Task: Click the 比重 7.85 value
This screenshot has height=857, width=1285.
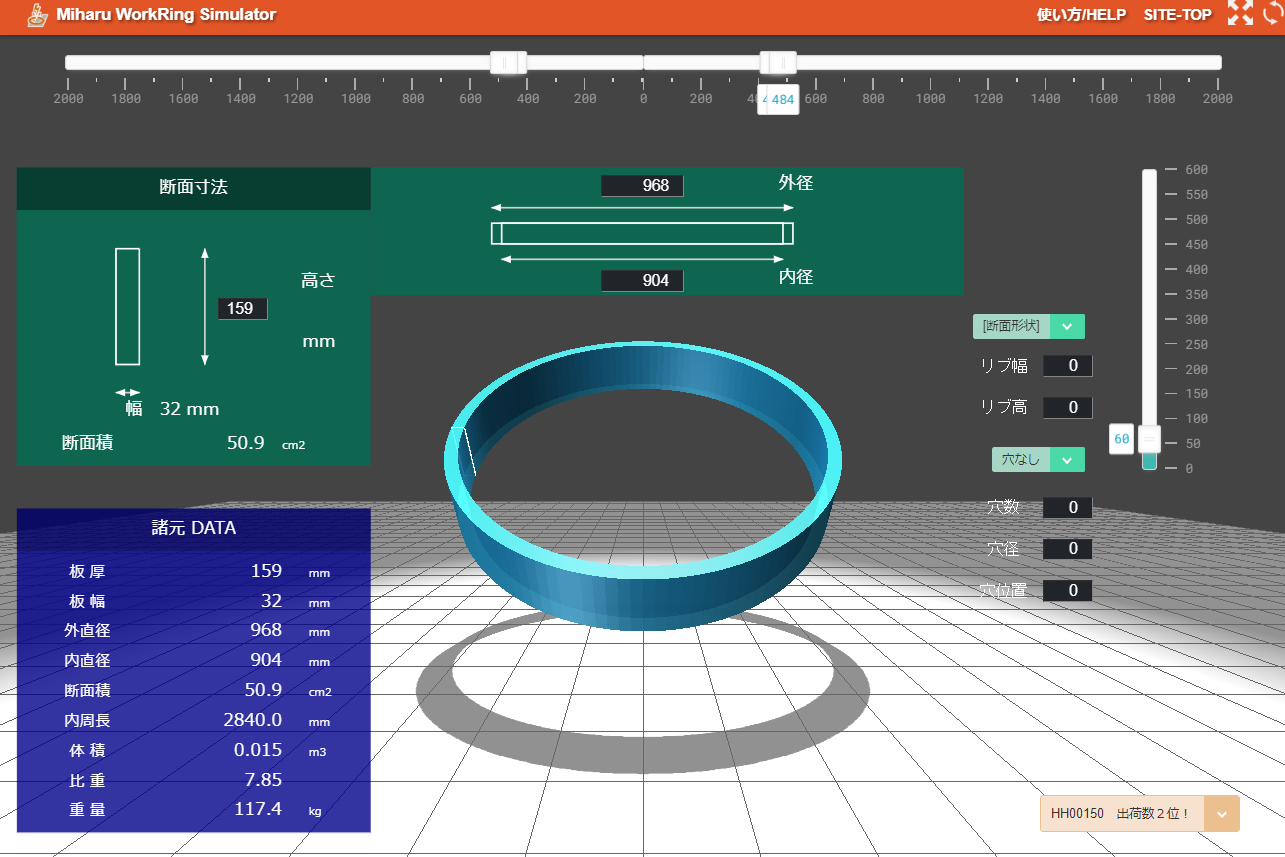Action: point(263,780)
